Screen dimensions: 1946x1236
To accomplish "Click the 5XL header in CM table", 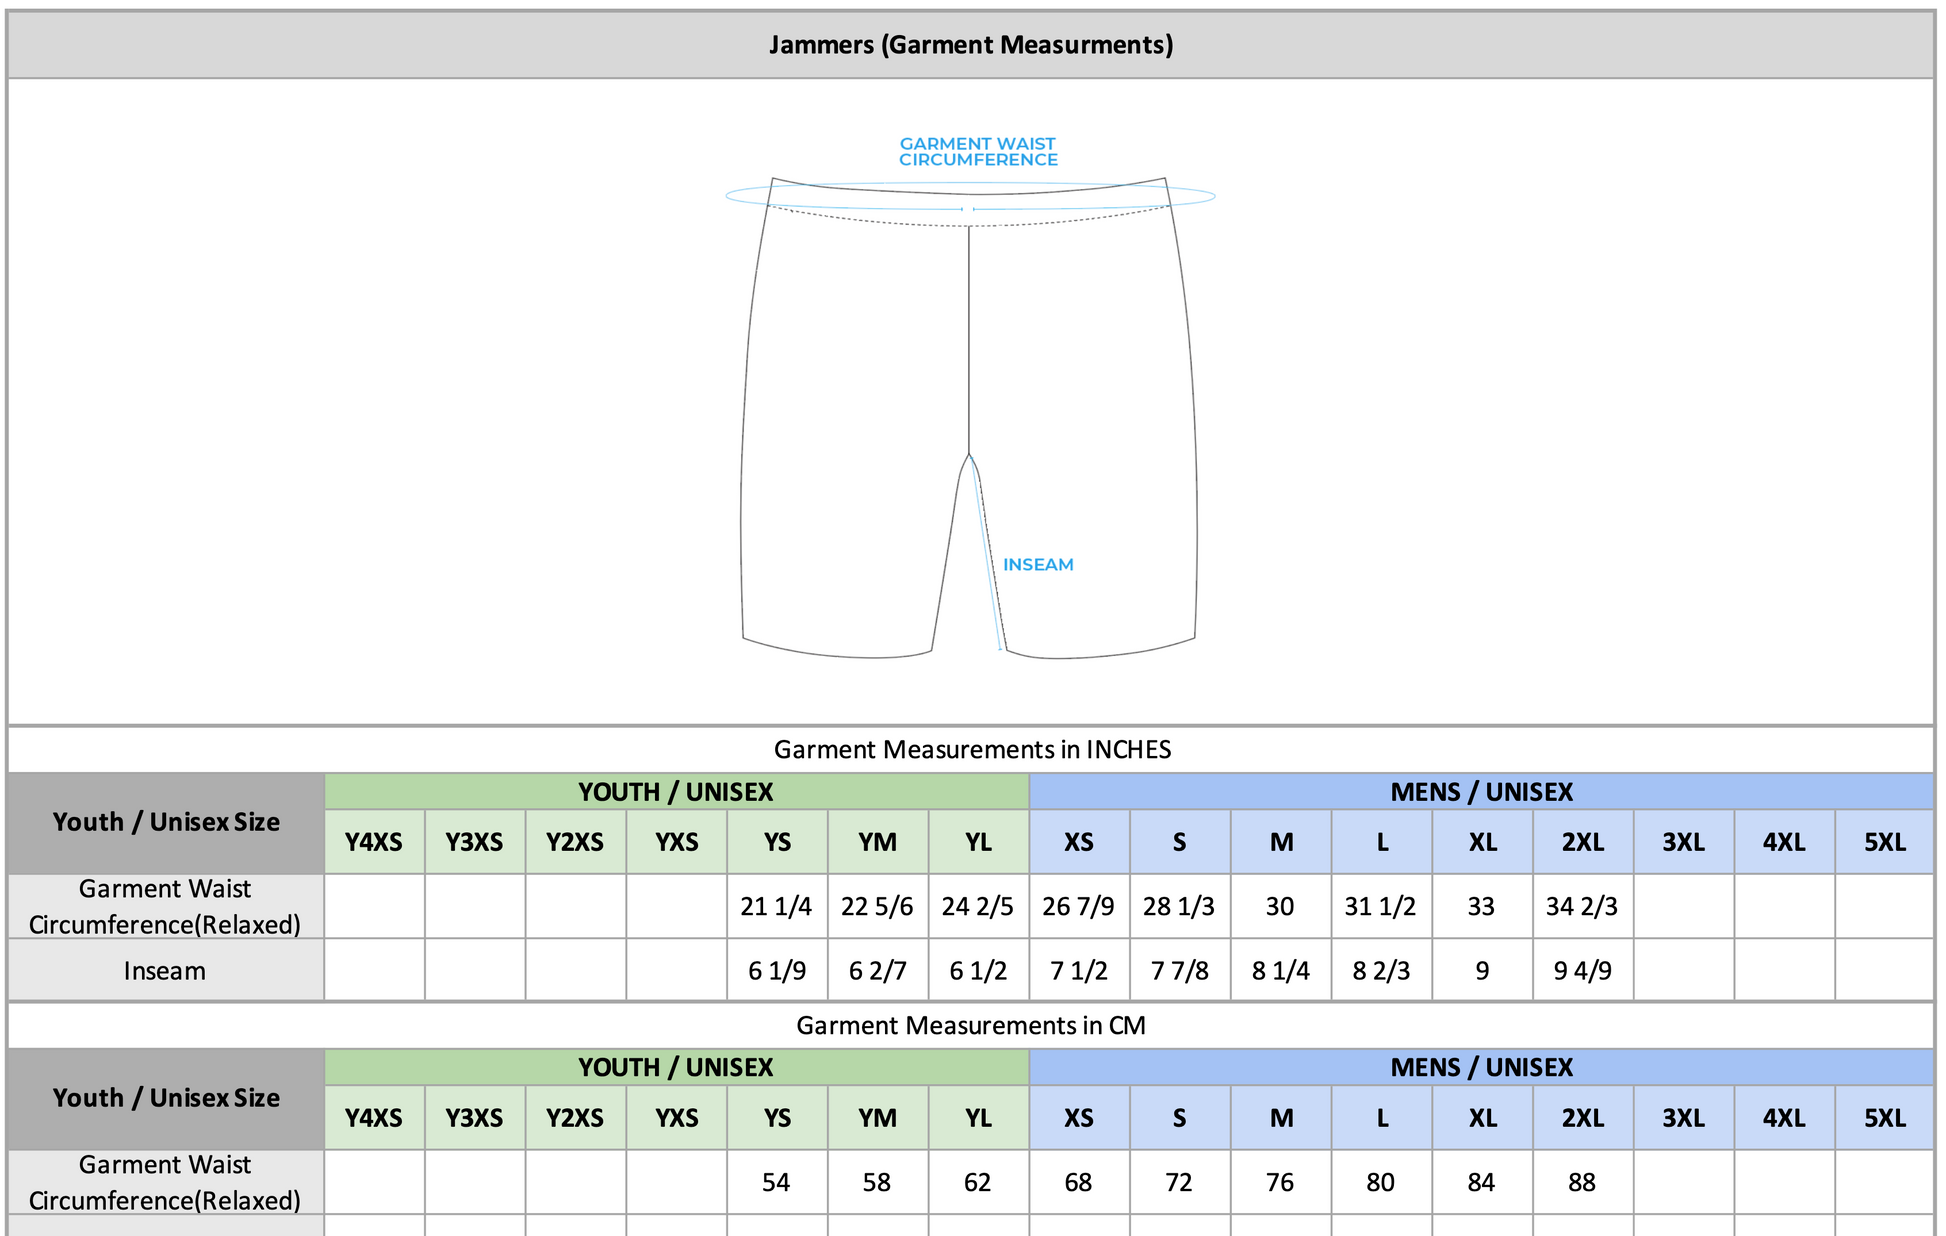I will click(1884, 1118).
